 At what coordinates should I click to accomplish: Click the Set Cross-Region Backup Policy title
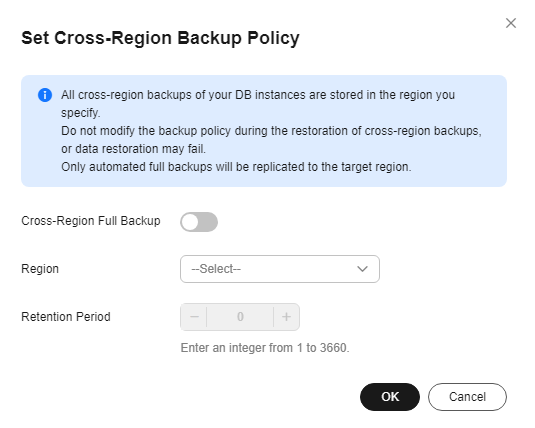point(160,38)
